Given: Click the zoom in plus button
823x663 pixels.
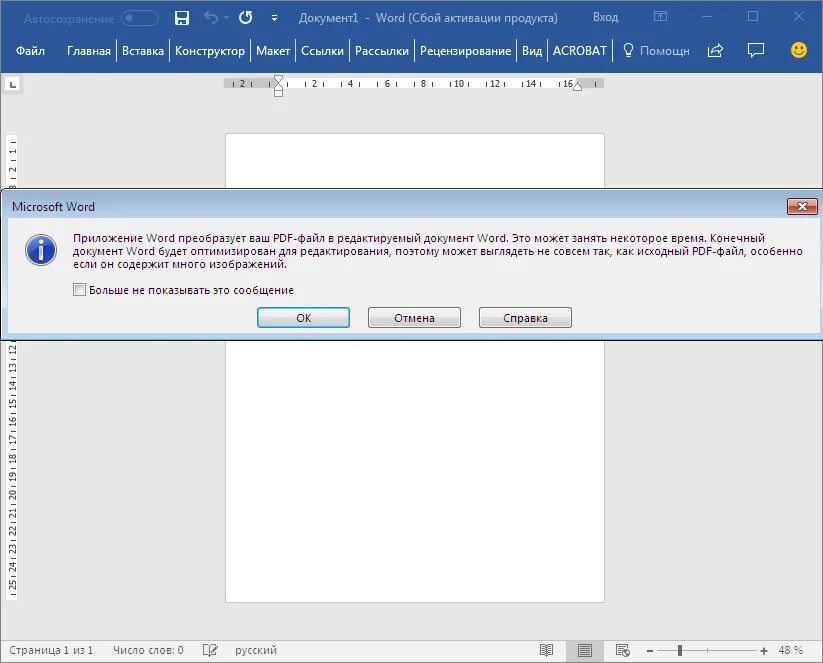Looking at the screenshot, I should coord(764,651).
